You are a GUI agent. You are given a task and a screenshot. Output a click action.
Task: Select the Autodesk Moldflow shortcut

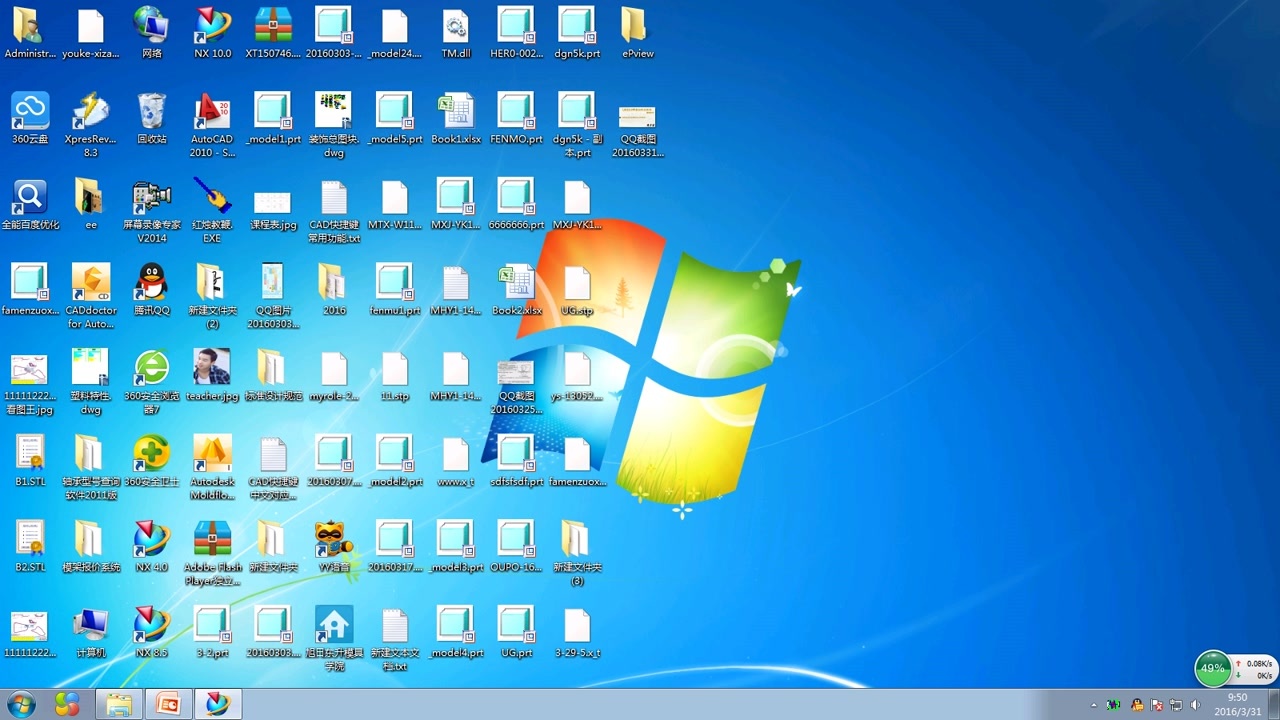pos(212,468)
